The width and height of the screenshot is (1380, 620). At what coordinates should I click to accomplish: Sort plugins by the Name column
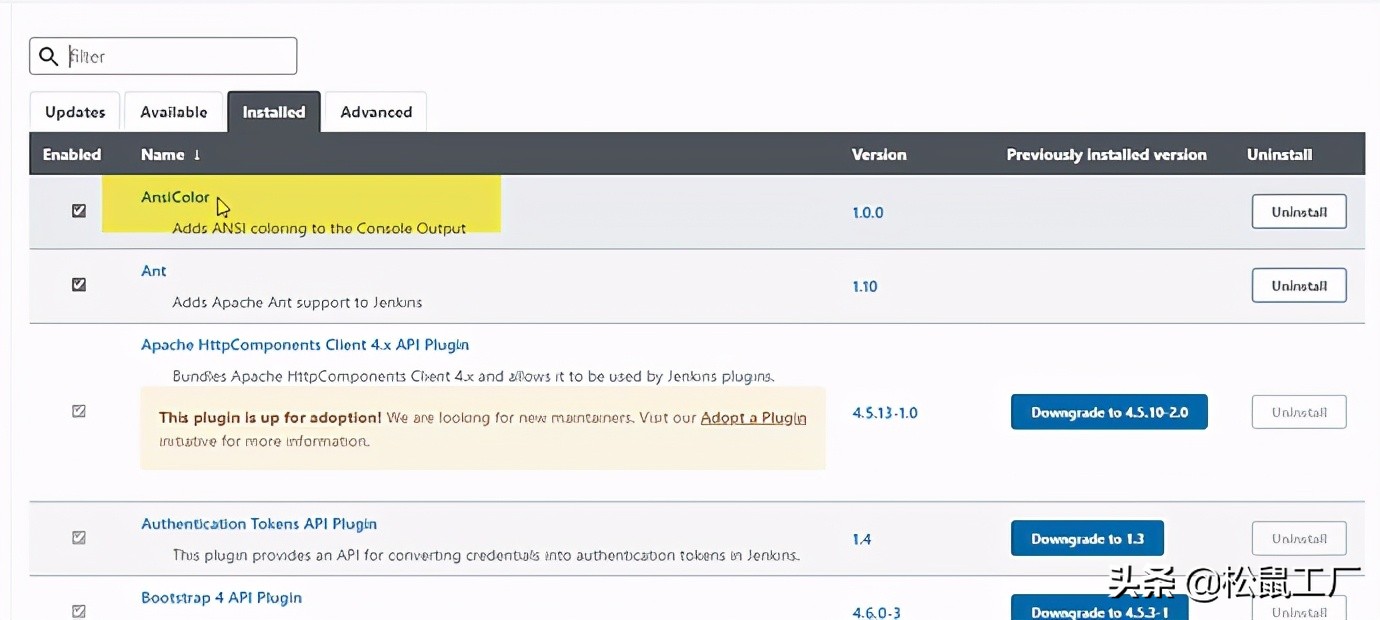pos(163,155)
